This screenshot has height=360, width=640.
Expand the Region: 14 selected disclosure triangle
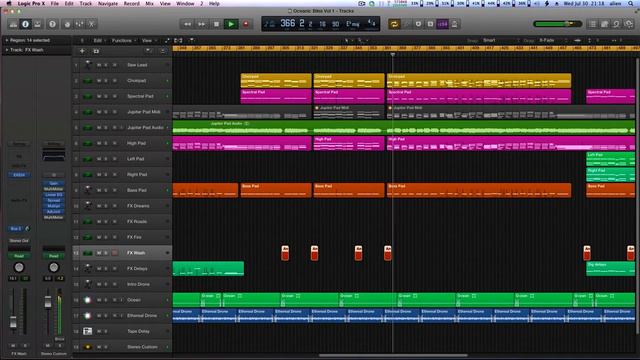tap(7, 40)
